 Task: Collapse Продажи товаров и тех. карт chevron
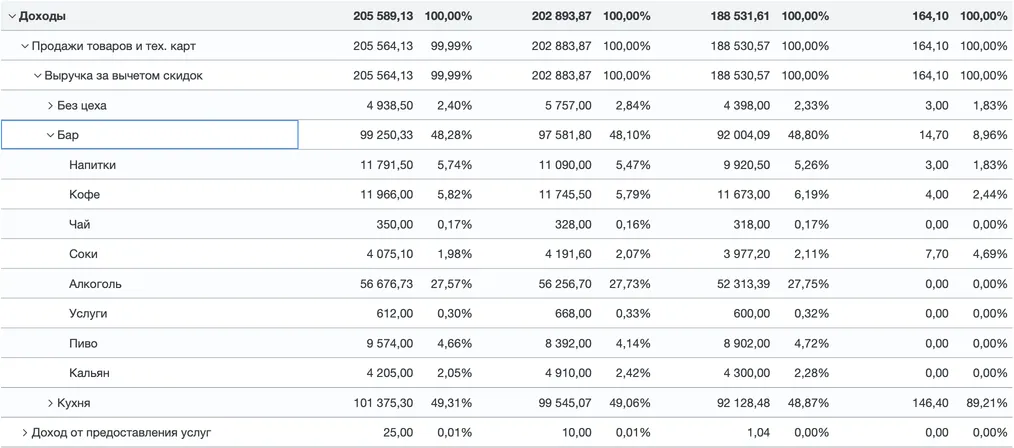(x=25, y=46)
